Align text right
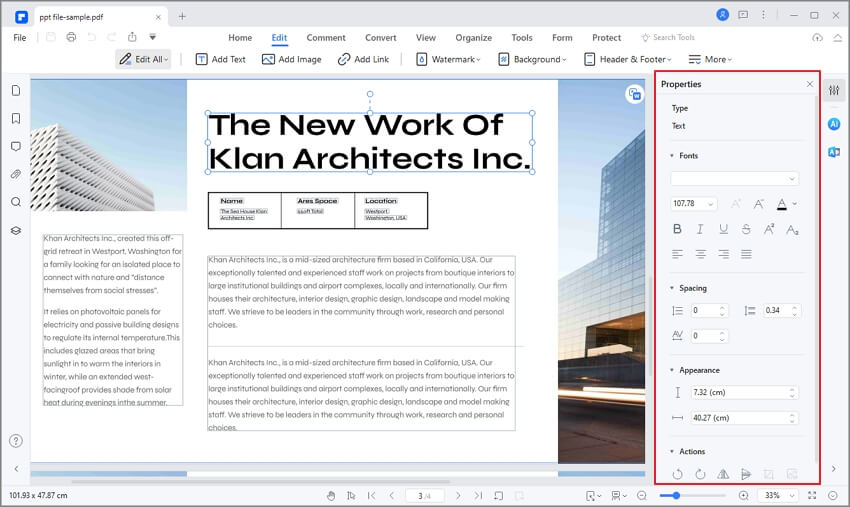 click(x=723, y=254)
